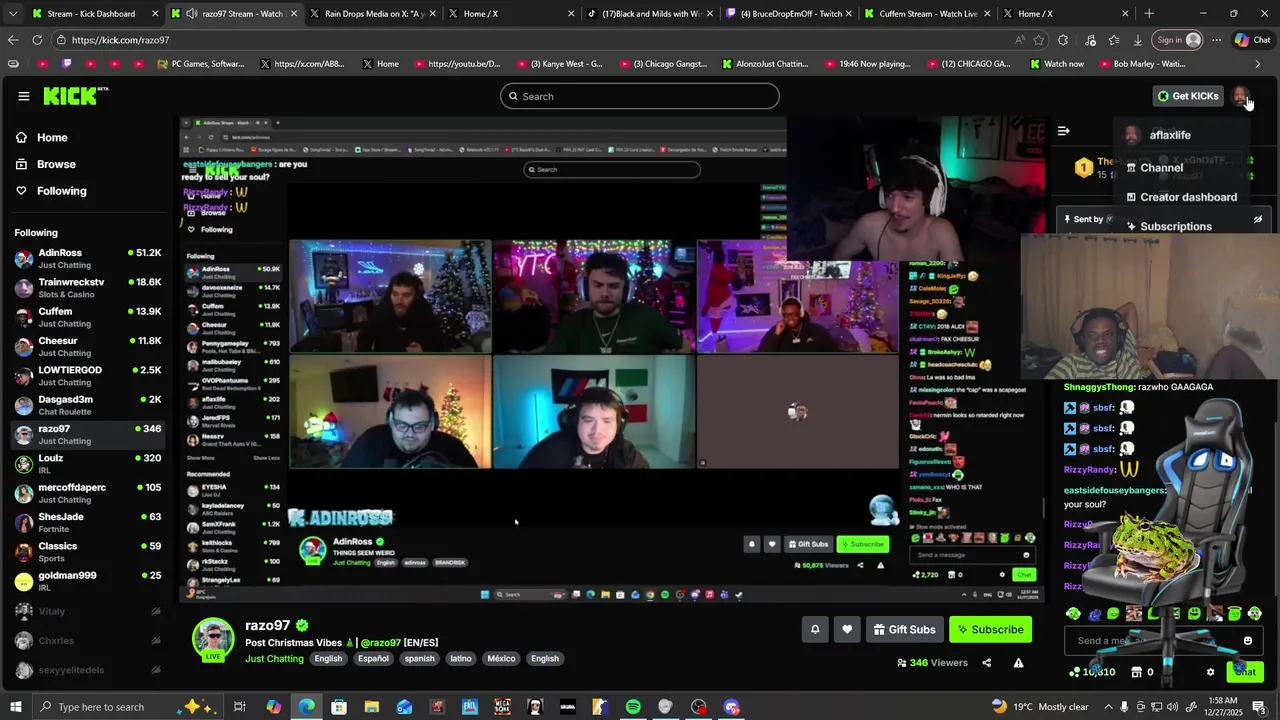This screenshot has width=1280, height=720.
Task: Click the aflaxlife username in the dropdown
Action: 1170,135
